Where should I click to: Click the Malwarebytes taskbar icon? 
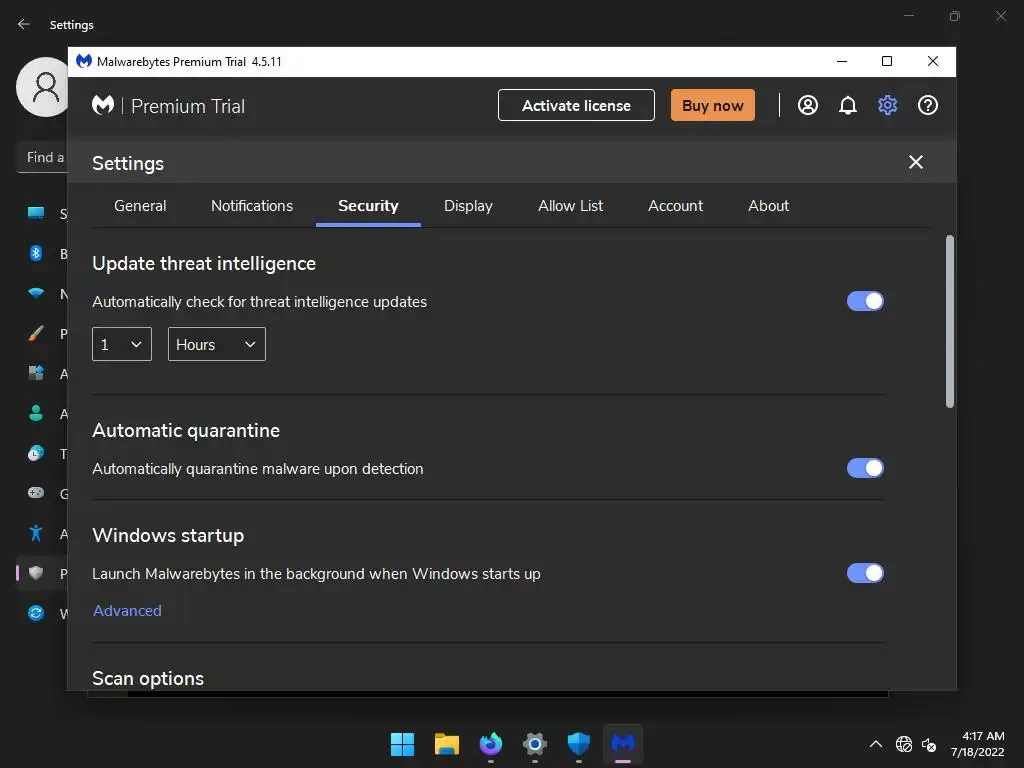coord(622,744)
